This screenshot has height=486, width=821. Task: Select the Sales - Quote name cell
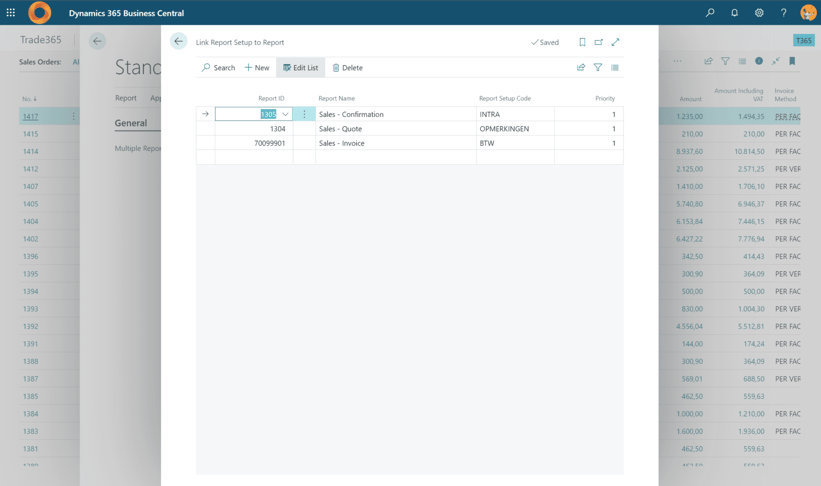point(396,129)
